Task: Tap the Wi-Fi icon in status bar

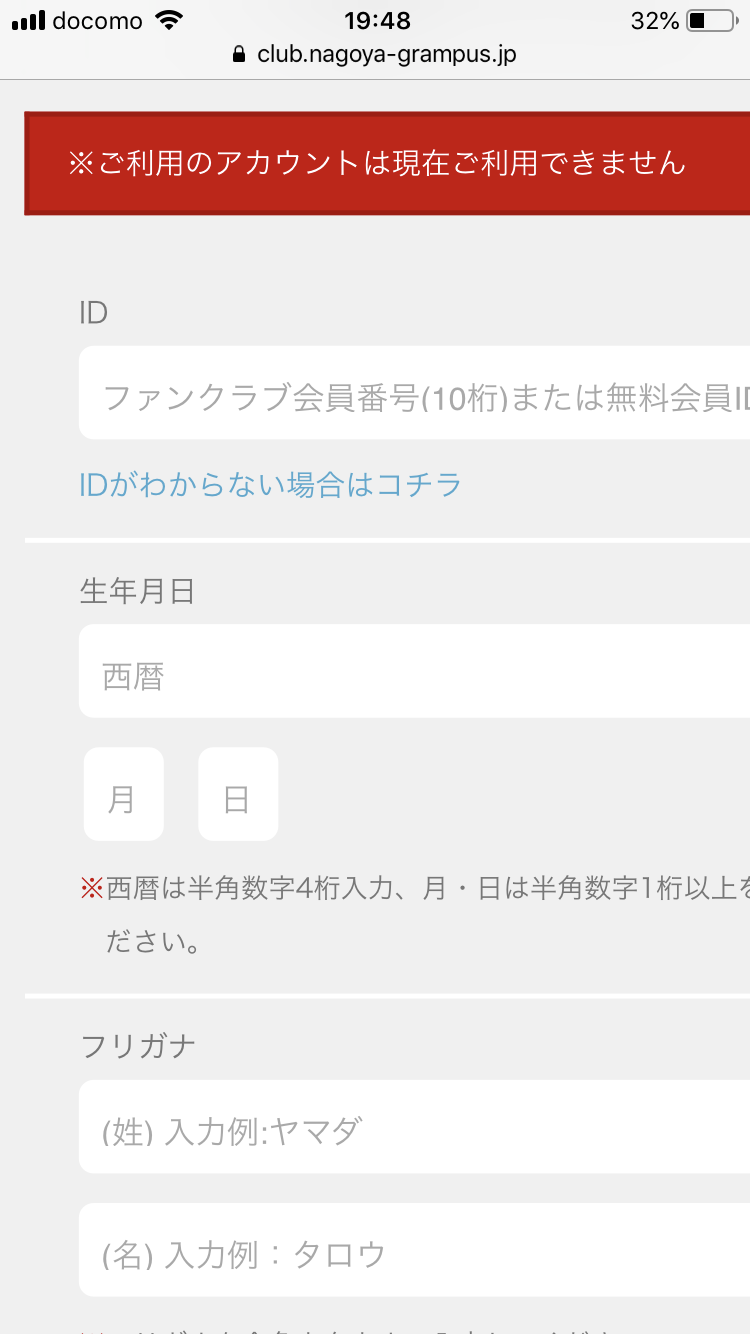Action: [170, 21]
